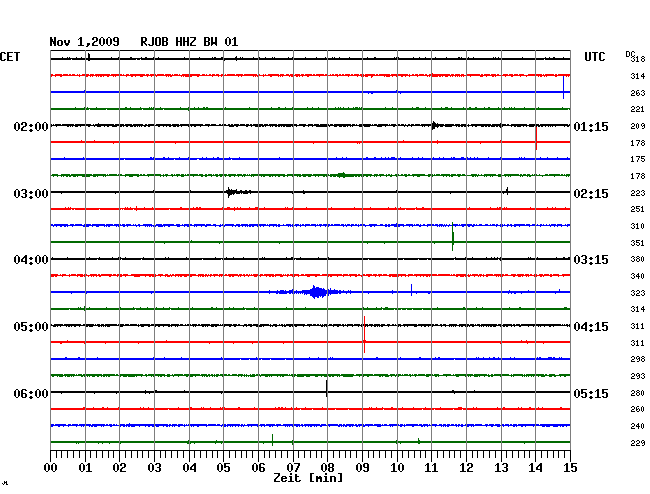Click the 'UTC' time zone label
This screenshot has width=650, height=494.
pos(594,57)
